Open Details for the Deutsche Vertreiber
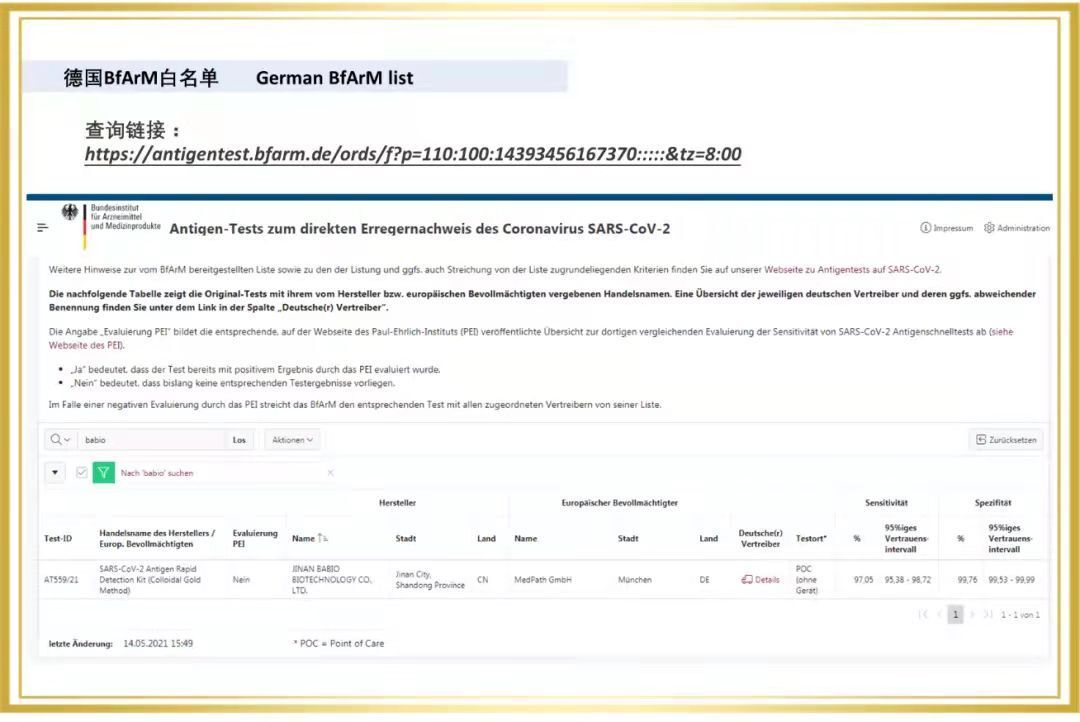1080x722 pixels. (x=760, y=580)
